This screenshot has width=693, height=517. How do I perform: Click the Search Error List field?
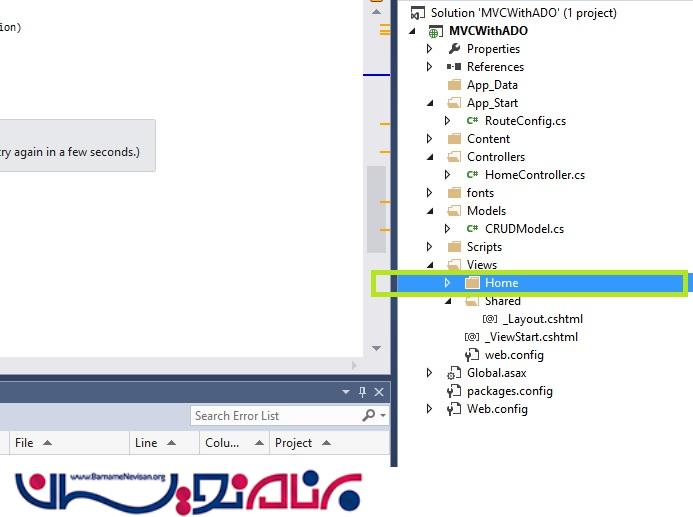click(289, 416)
